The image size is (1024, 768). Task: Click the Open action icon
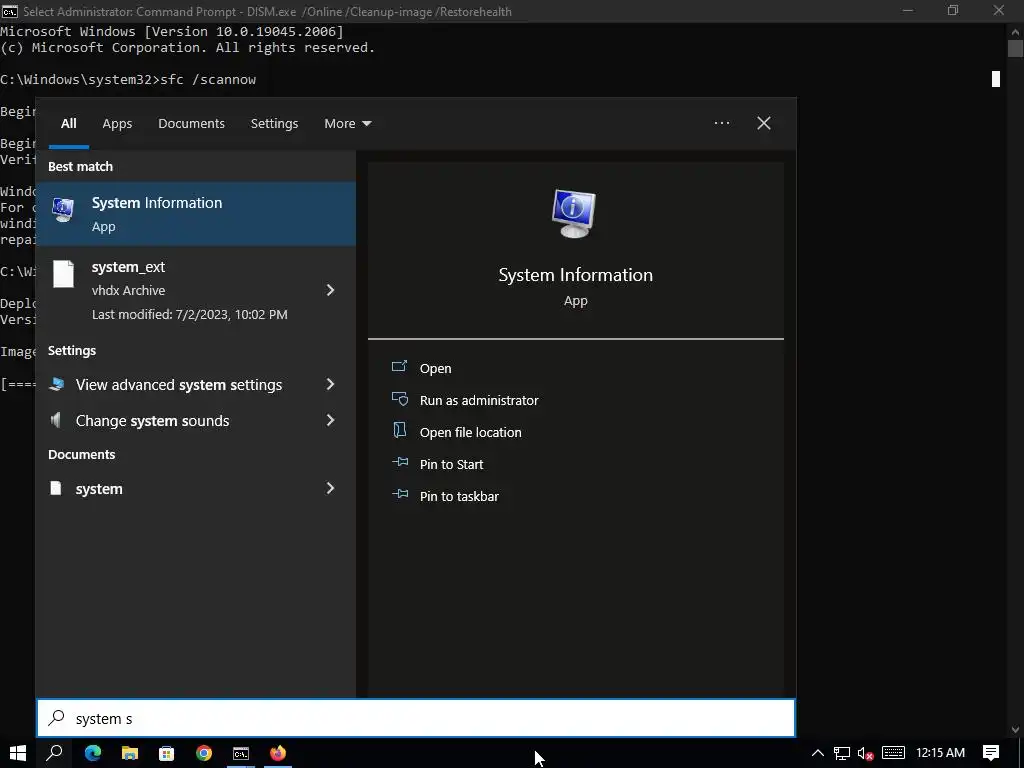(x=399, y=366)
